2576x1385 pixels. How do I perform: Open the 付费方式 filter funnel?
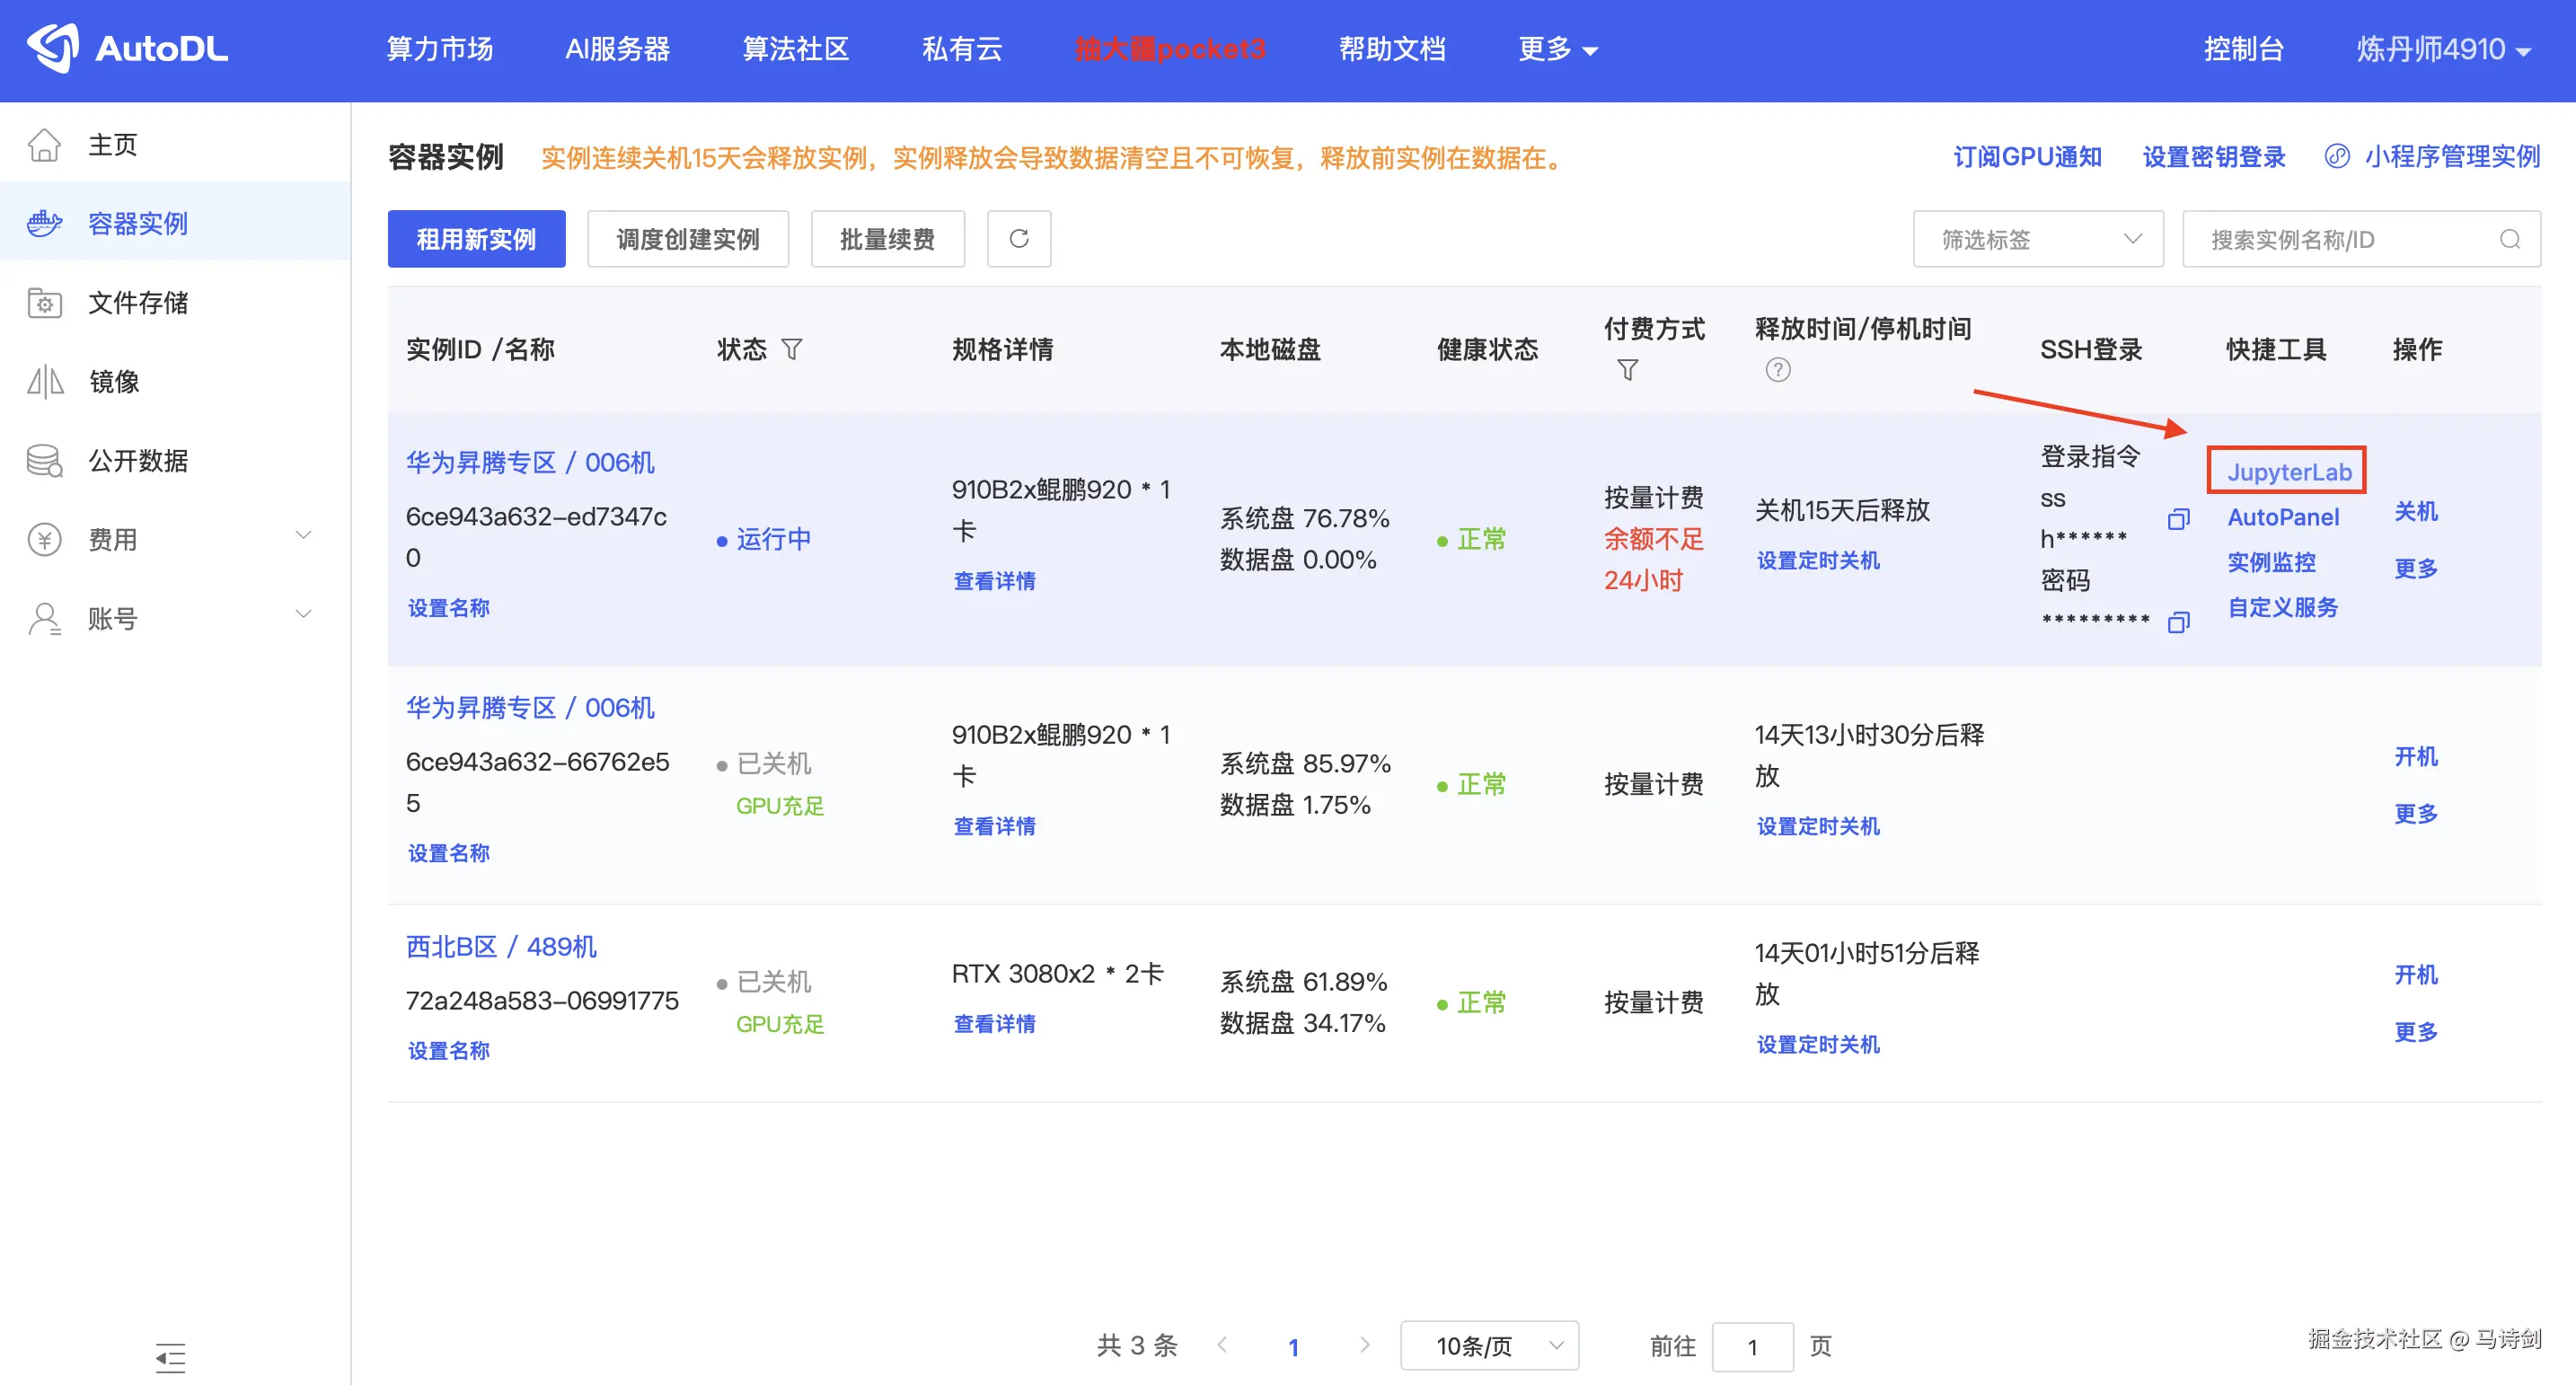click(1627, 370)
